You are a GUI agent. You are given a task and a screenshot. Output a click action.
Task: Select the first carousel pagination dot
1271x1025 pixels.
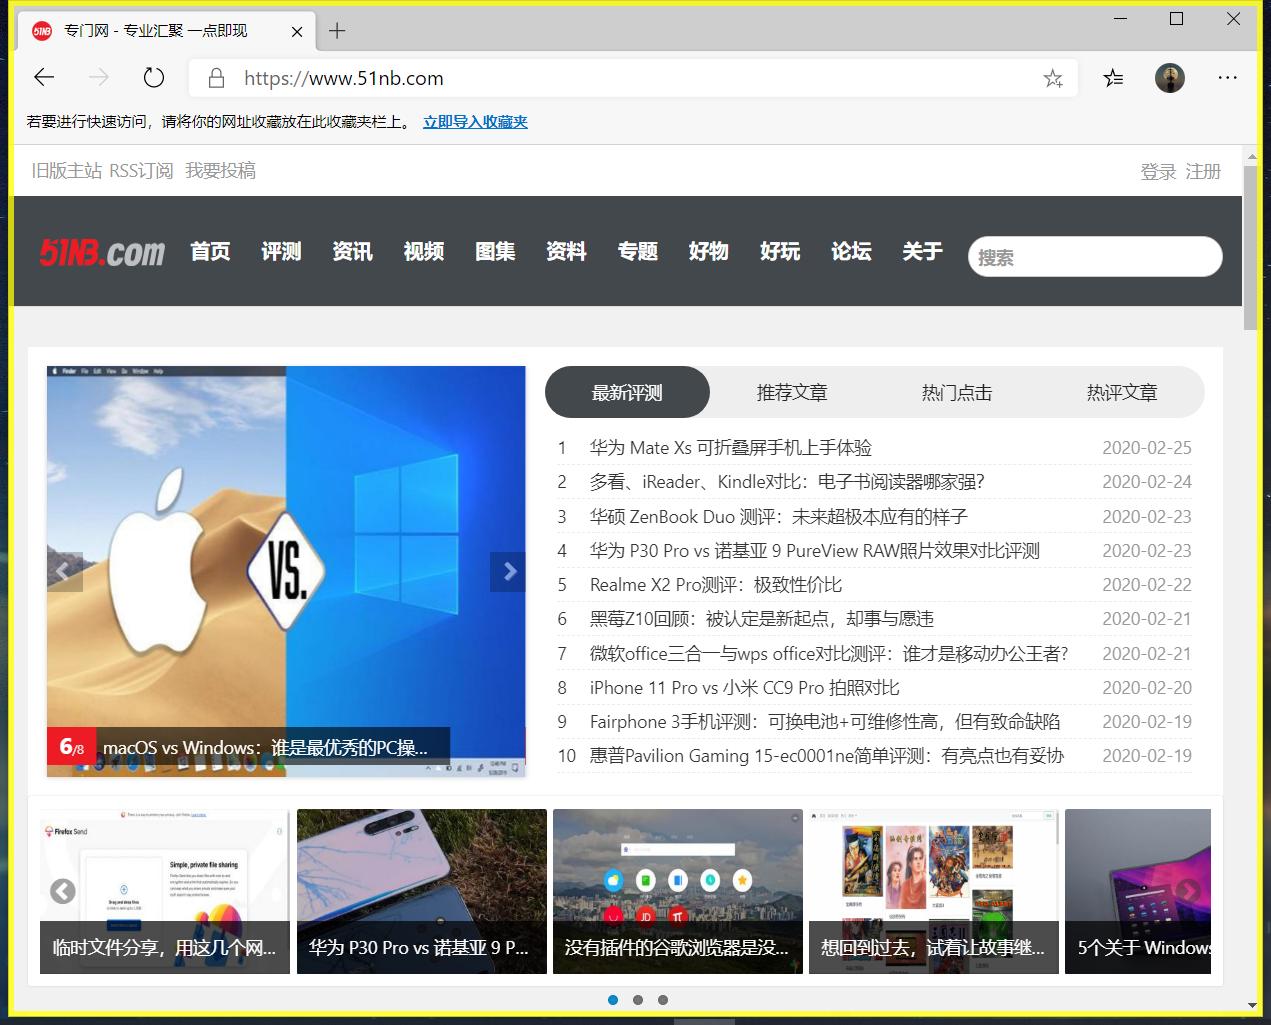[x=612, y=999]
